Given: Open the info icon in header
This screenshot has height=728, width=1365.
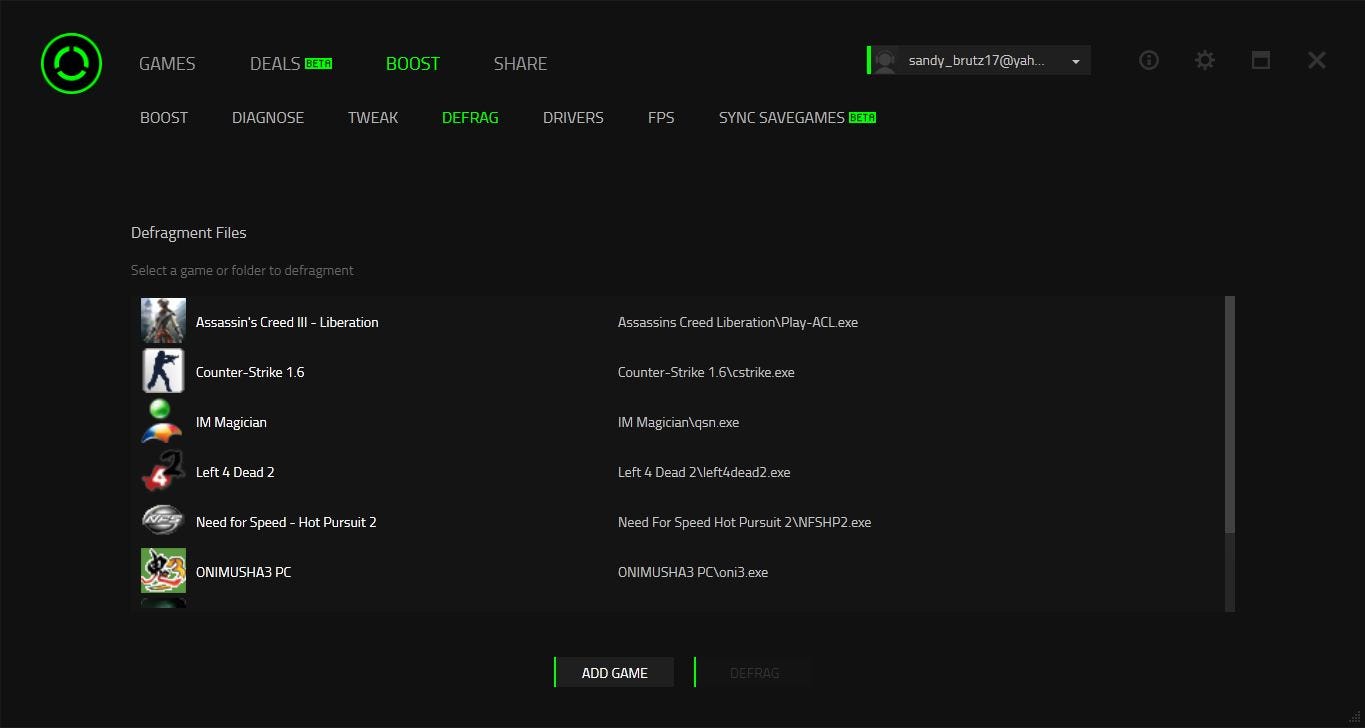Looking at the screenshot, I should click(1149, 60).
